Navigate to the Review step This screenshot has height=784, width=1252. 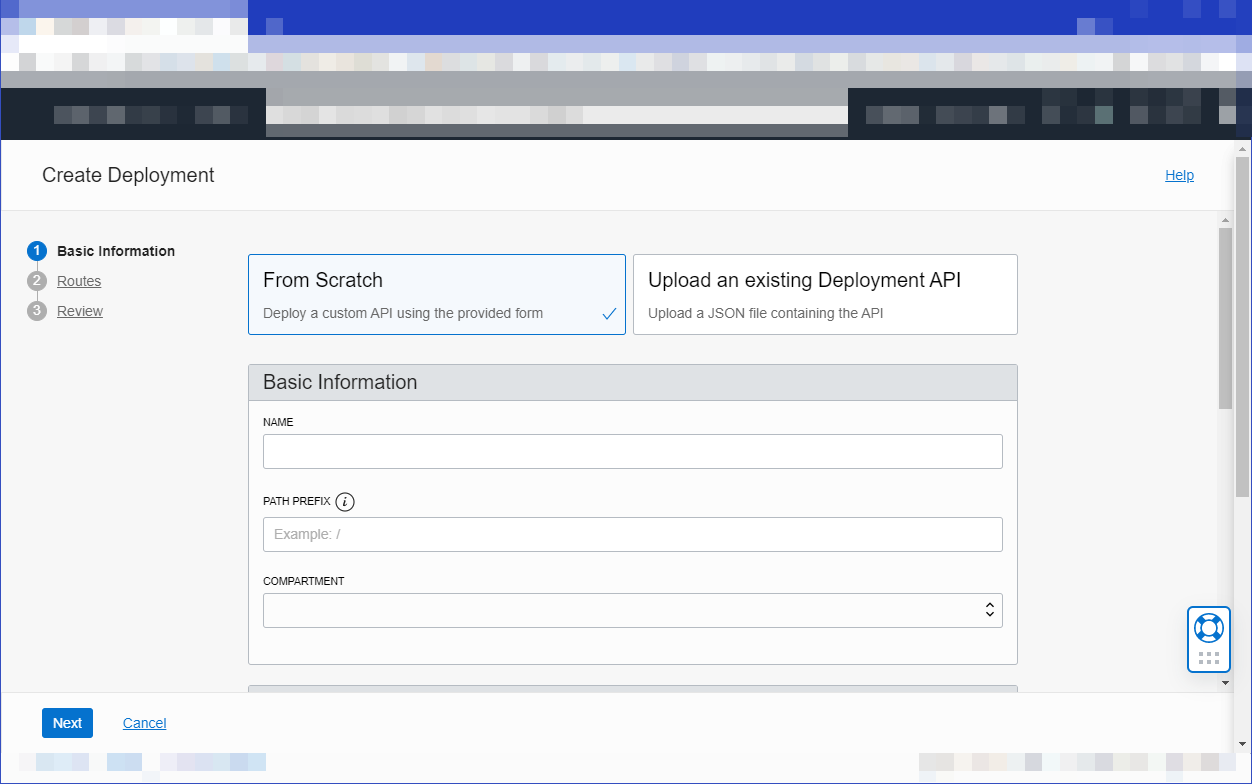click(81, 311)
